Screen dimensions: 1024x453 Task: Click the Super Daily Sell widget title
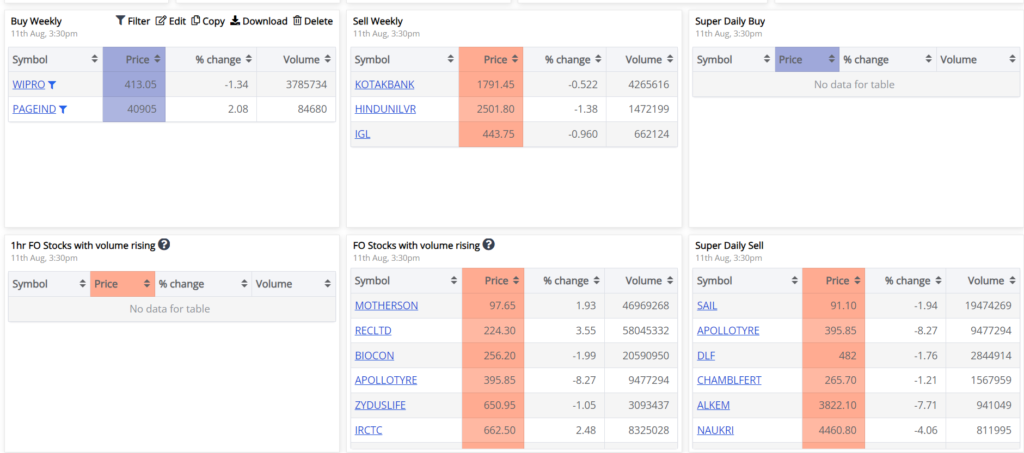coord(729,245)
